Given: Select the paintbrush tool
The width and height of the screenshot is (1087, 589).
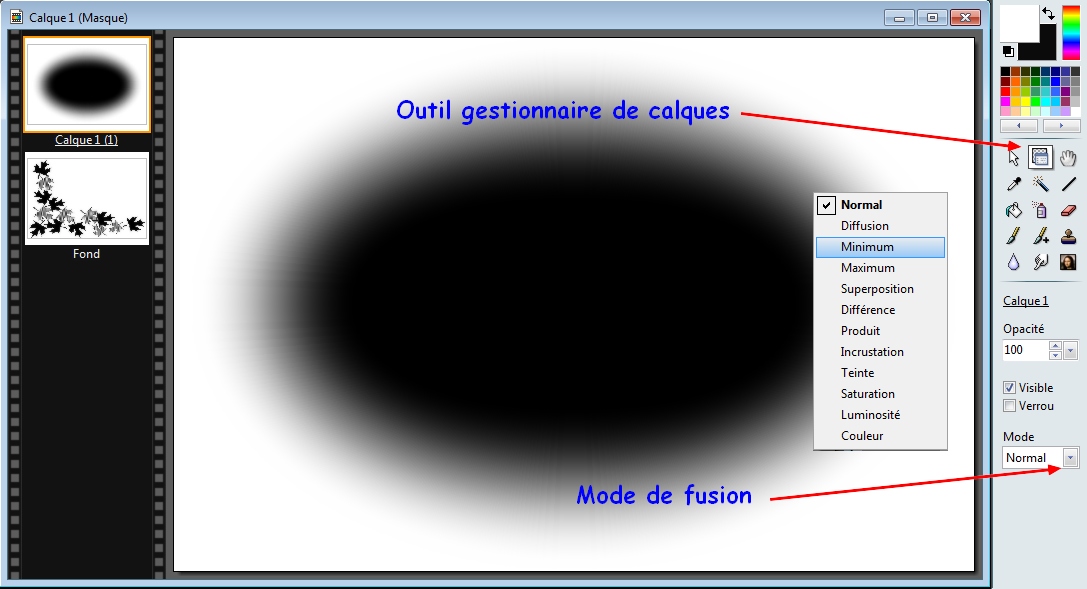Looking at the screenshot, I should 1014,236.
